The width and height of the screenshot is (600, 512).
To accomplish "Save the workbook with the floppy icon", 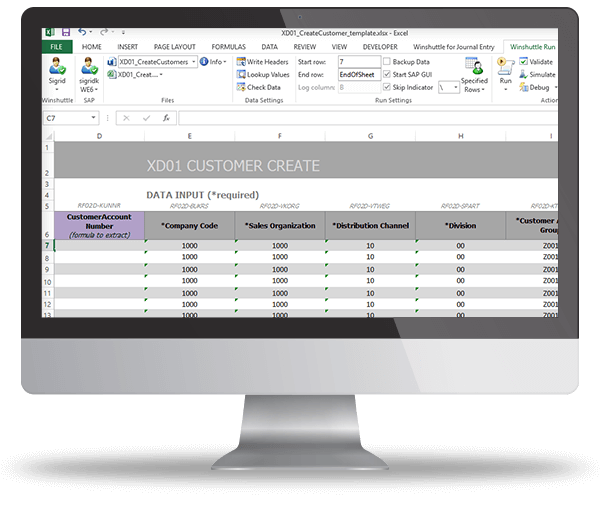I will 66,32.
